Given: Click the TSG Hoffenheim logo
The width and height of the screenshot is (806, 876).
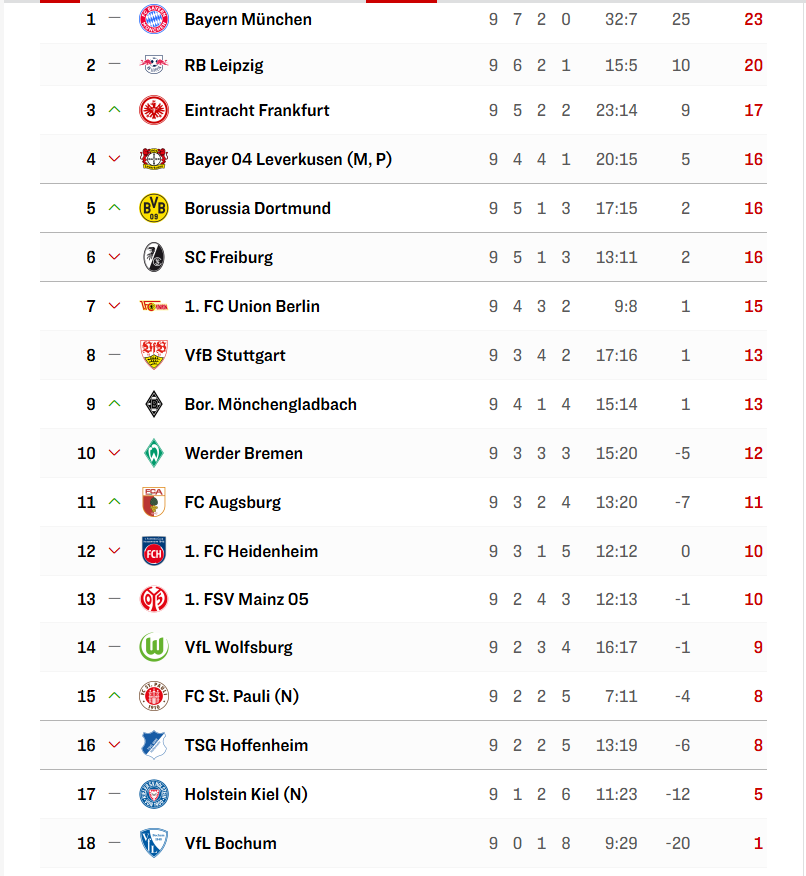Looking at the screenshot, I should (x=154, y=745).
